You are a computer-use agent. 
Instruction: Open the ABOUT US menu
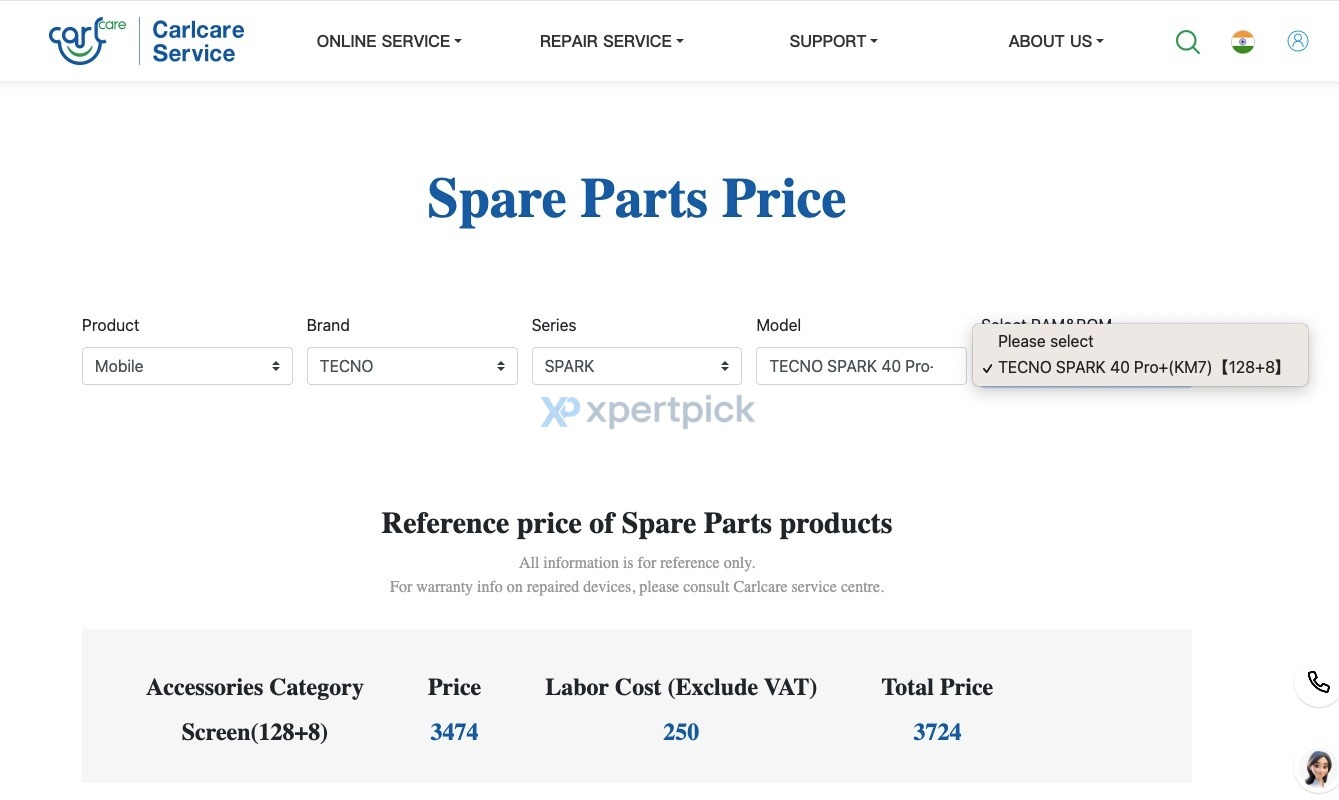pos(1056,41)
